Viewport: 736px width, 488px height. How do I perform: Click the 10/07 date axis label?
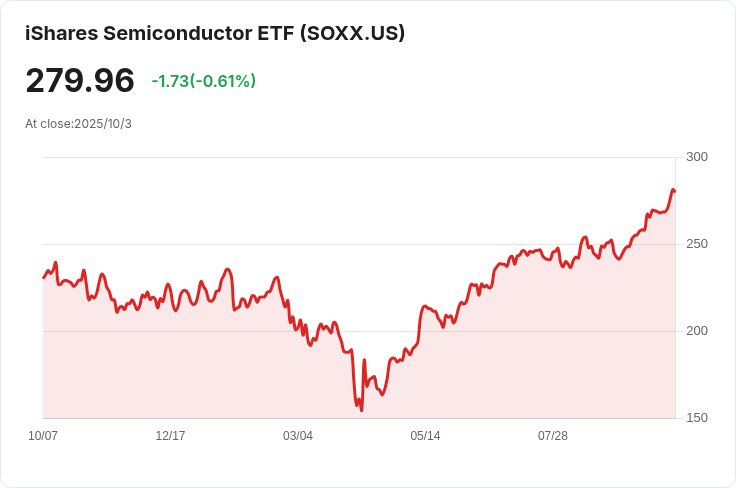pos(43,436)
